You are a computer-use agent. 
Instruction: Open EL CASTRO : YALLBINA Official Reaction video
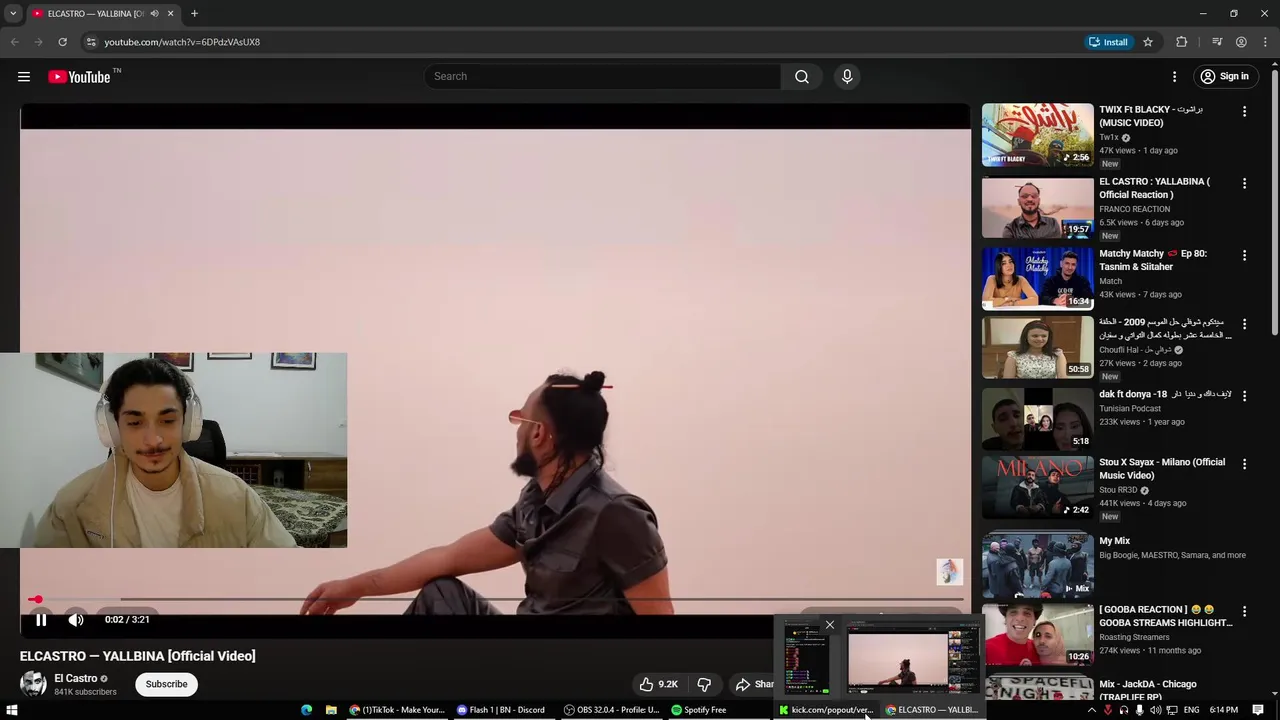pos(1154,188)
